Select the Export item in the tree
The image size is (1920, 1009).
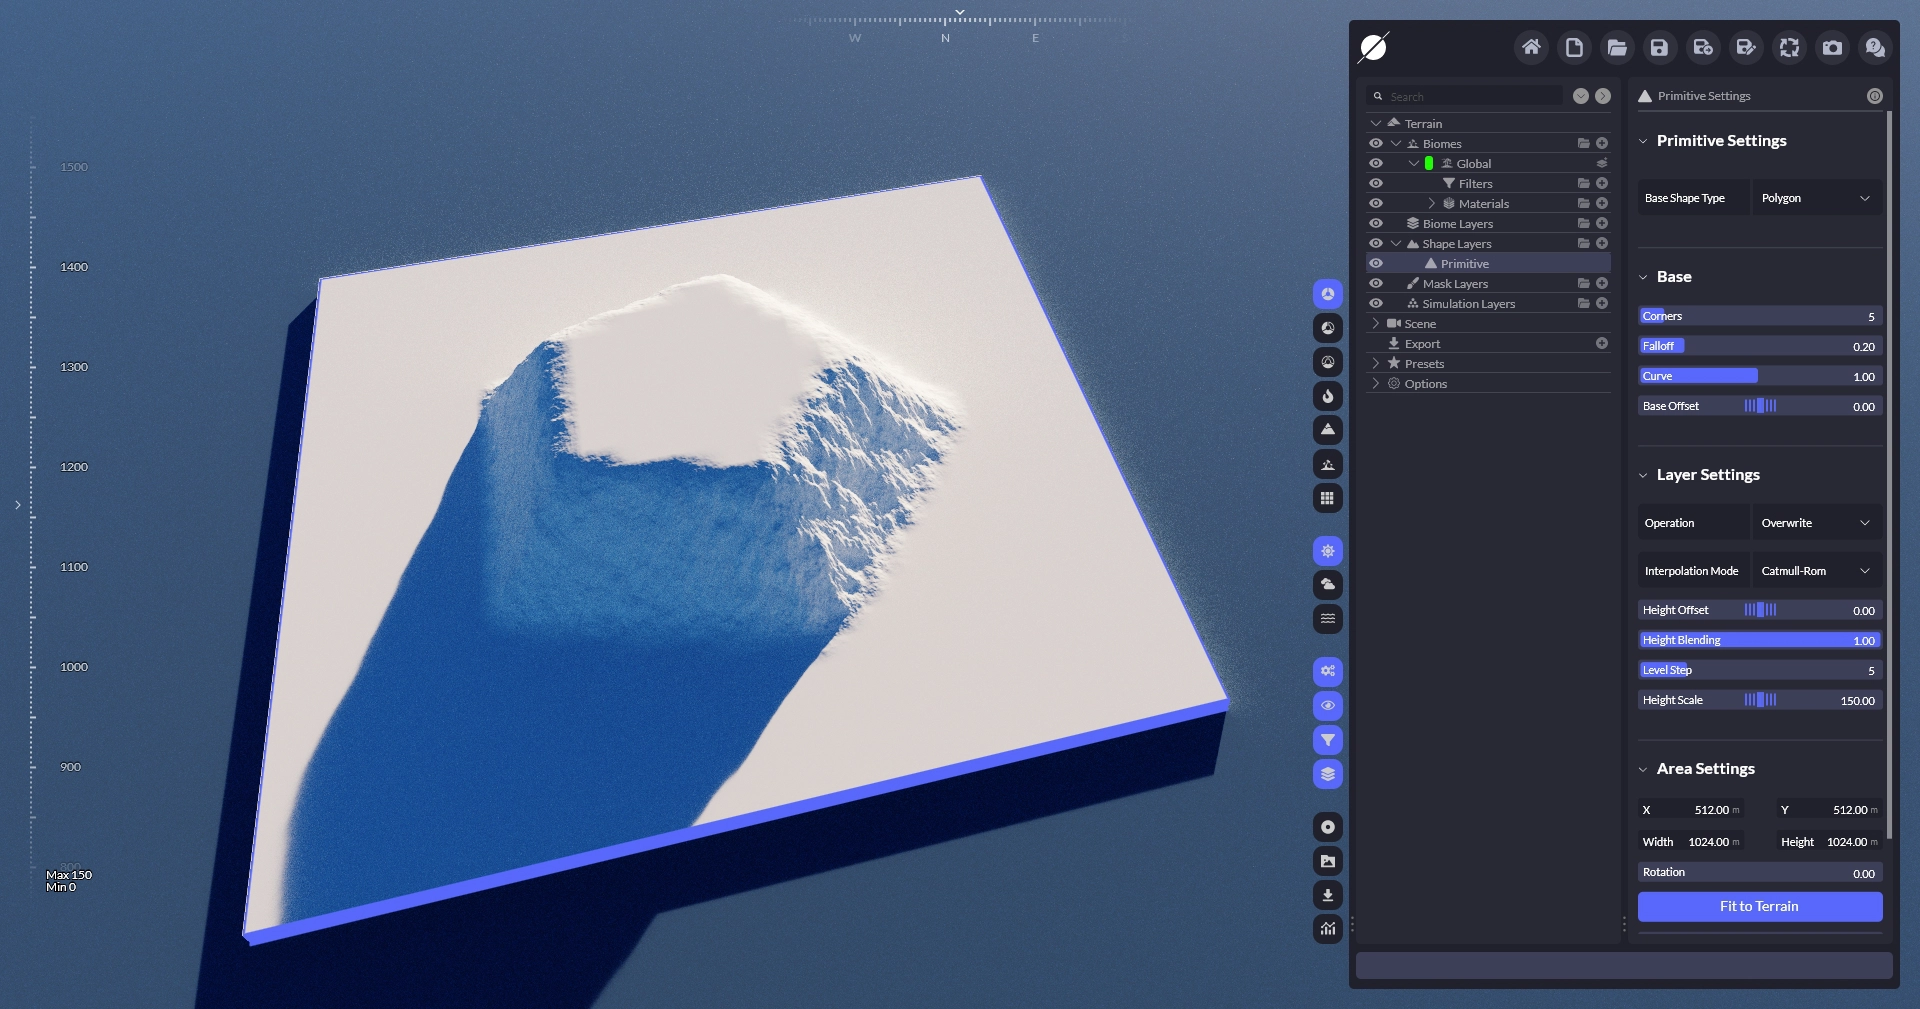click(x=1422, y=343)
